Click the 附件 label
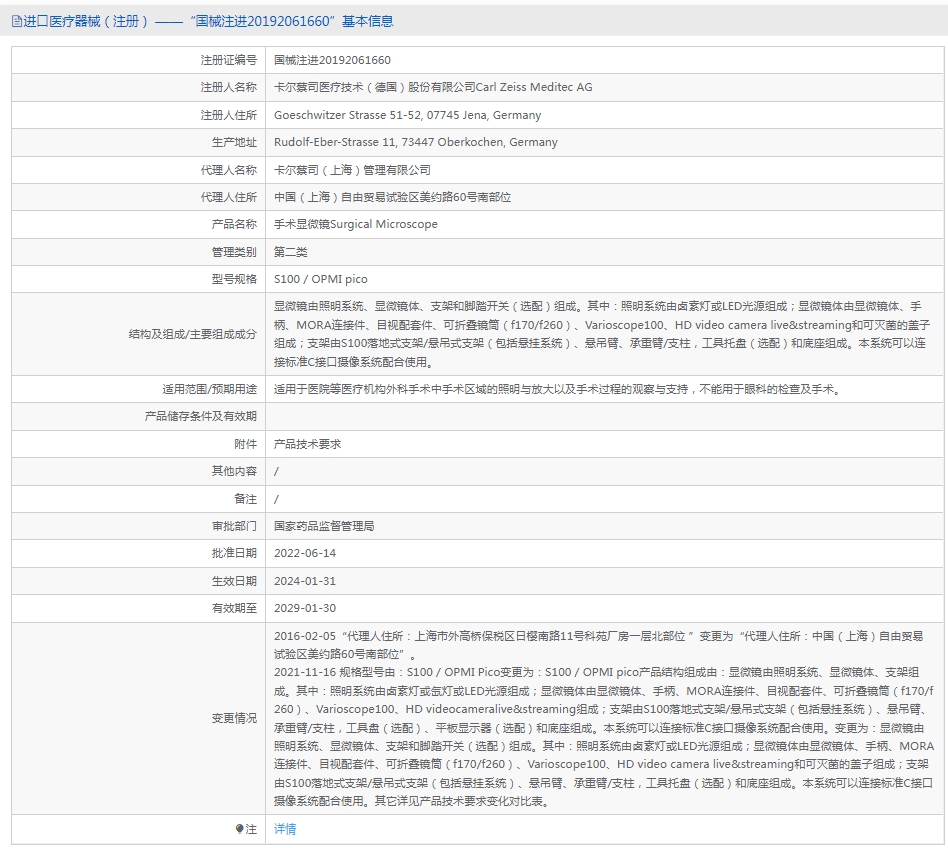Screen dimensions: 948x848 pyautogui.click(x=245, y=444)
